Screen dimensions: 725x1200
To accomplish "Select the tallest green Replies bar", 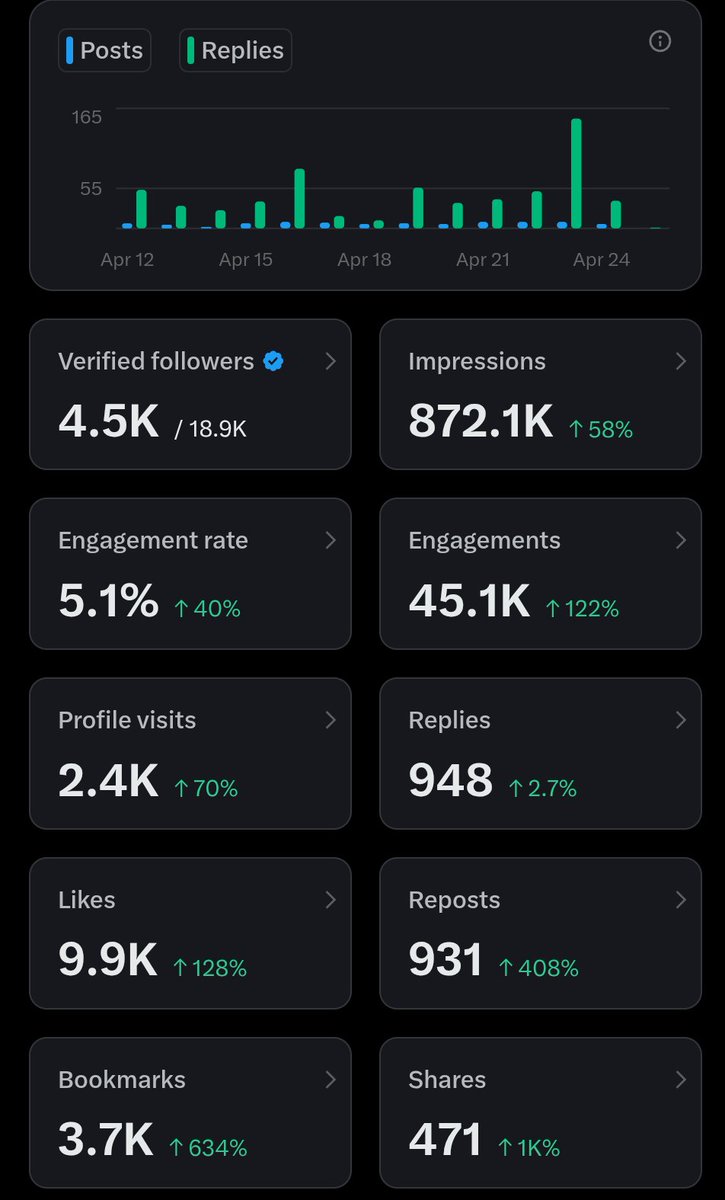I will click(576, 174).
